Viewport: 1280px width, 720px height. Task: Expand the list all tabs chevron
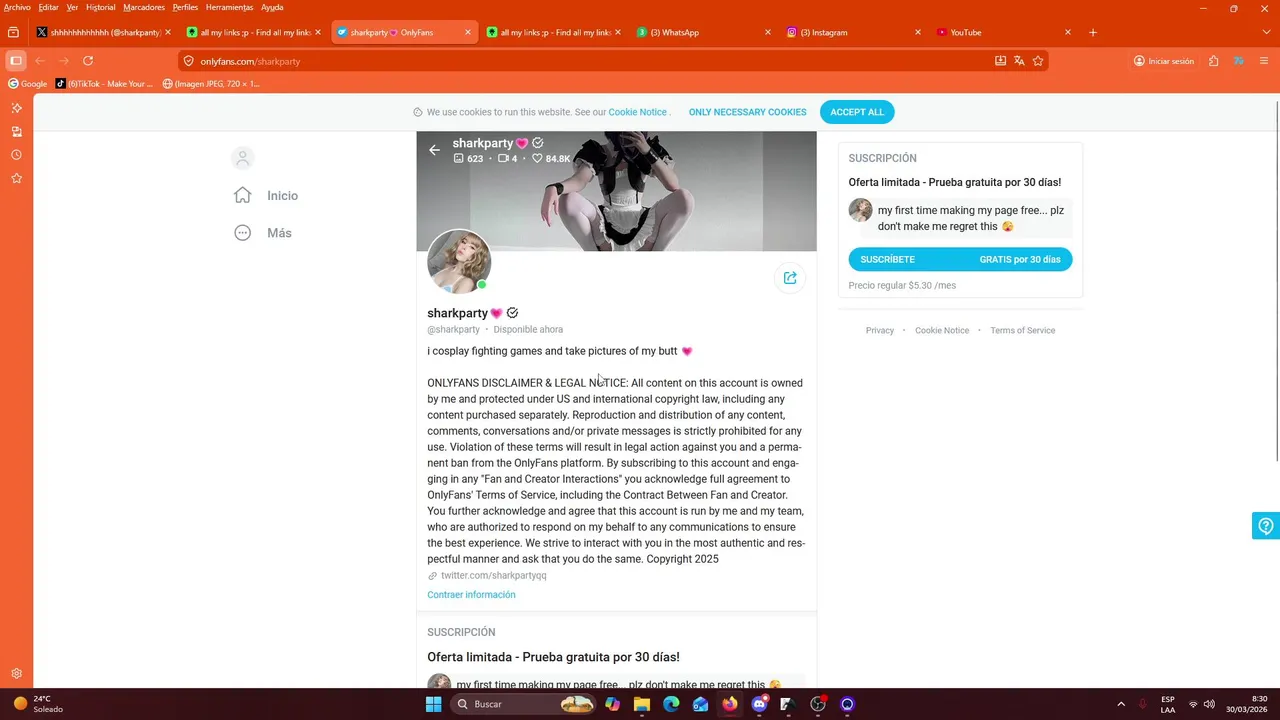click(1266, 32)
